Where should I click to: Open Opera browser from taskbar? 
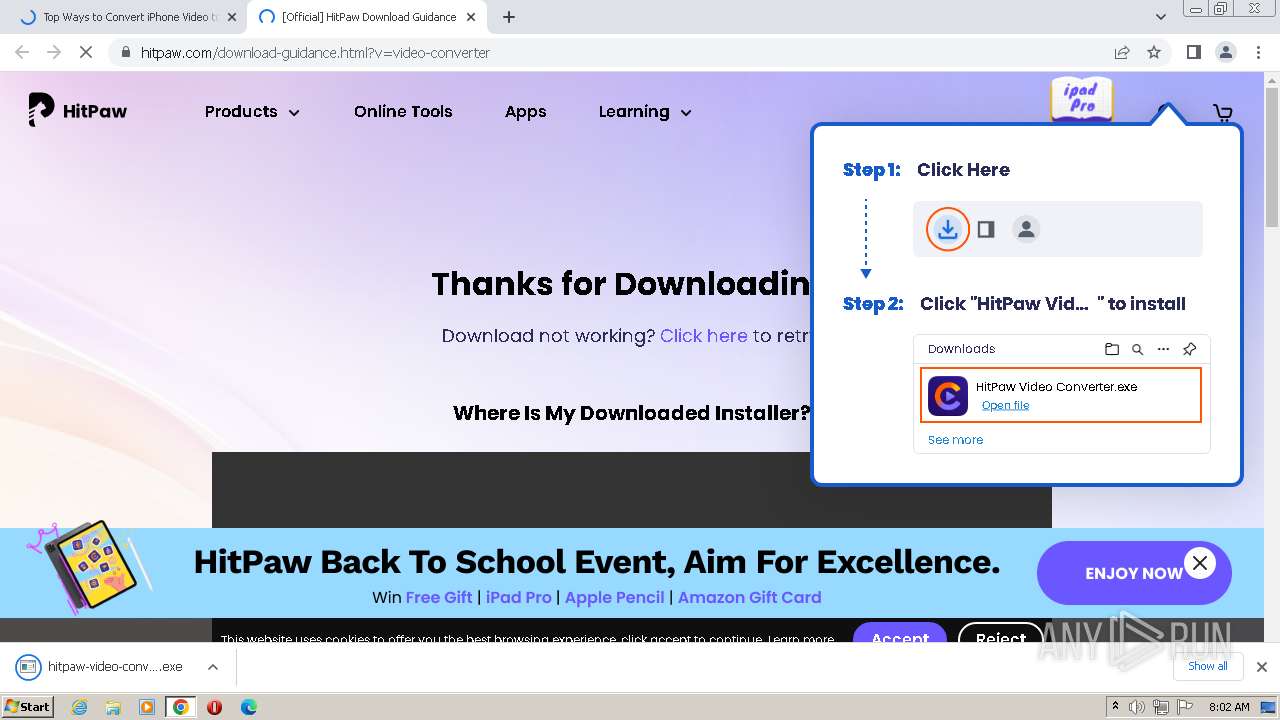tap(214, 706)
